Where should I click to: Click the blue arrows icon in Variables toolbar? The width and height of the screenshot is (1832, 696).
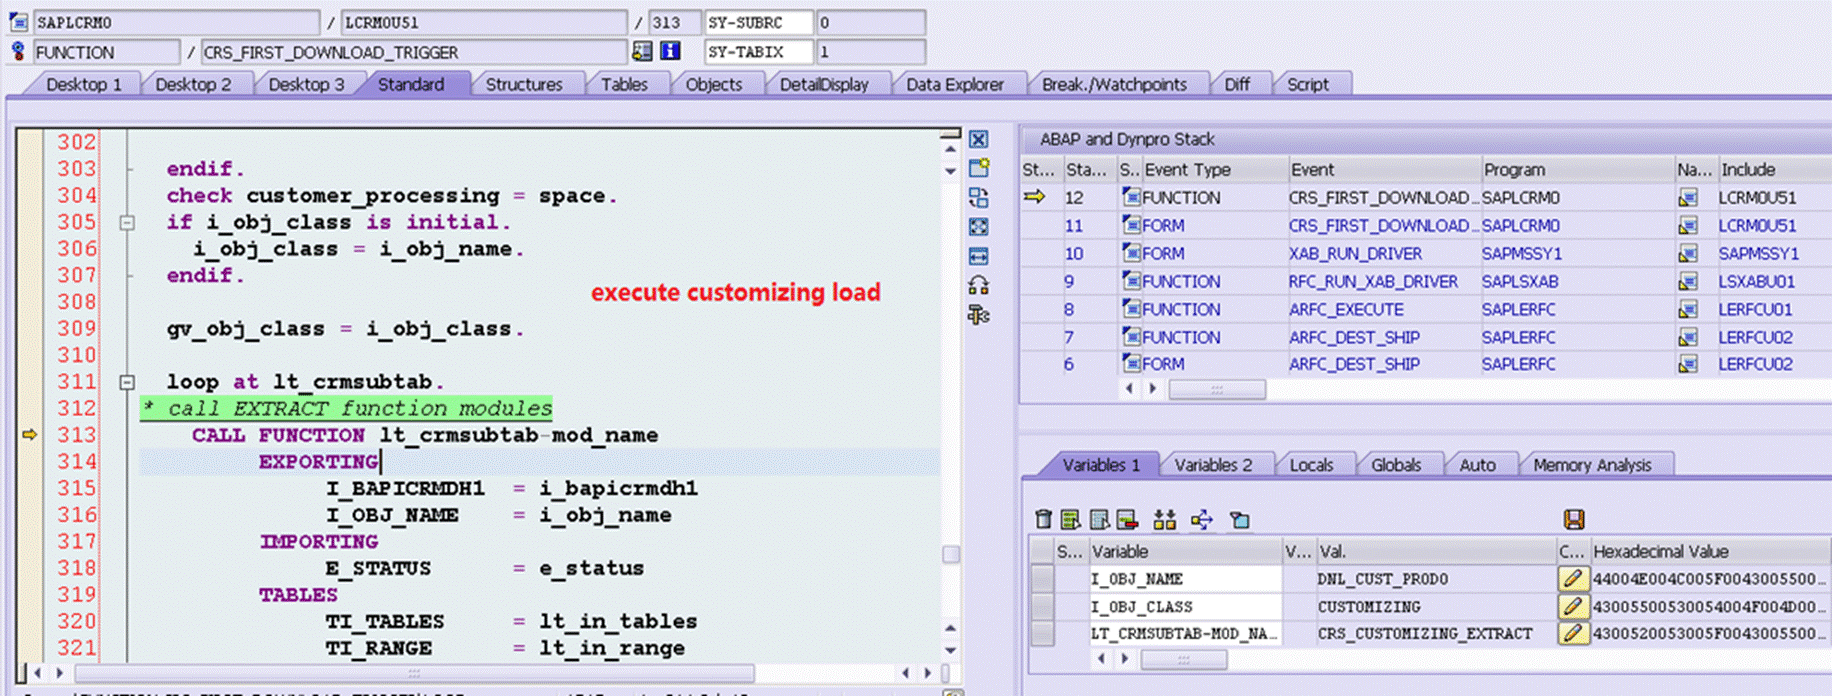pos(1202,519)
